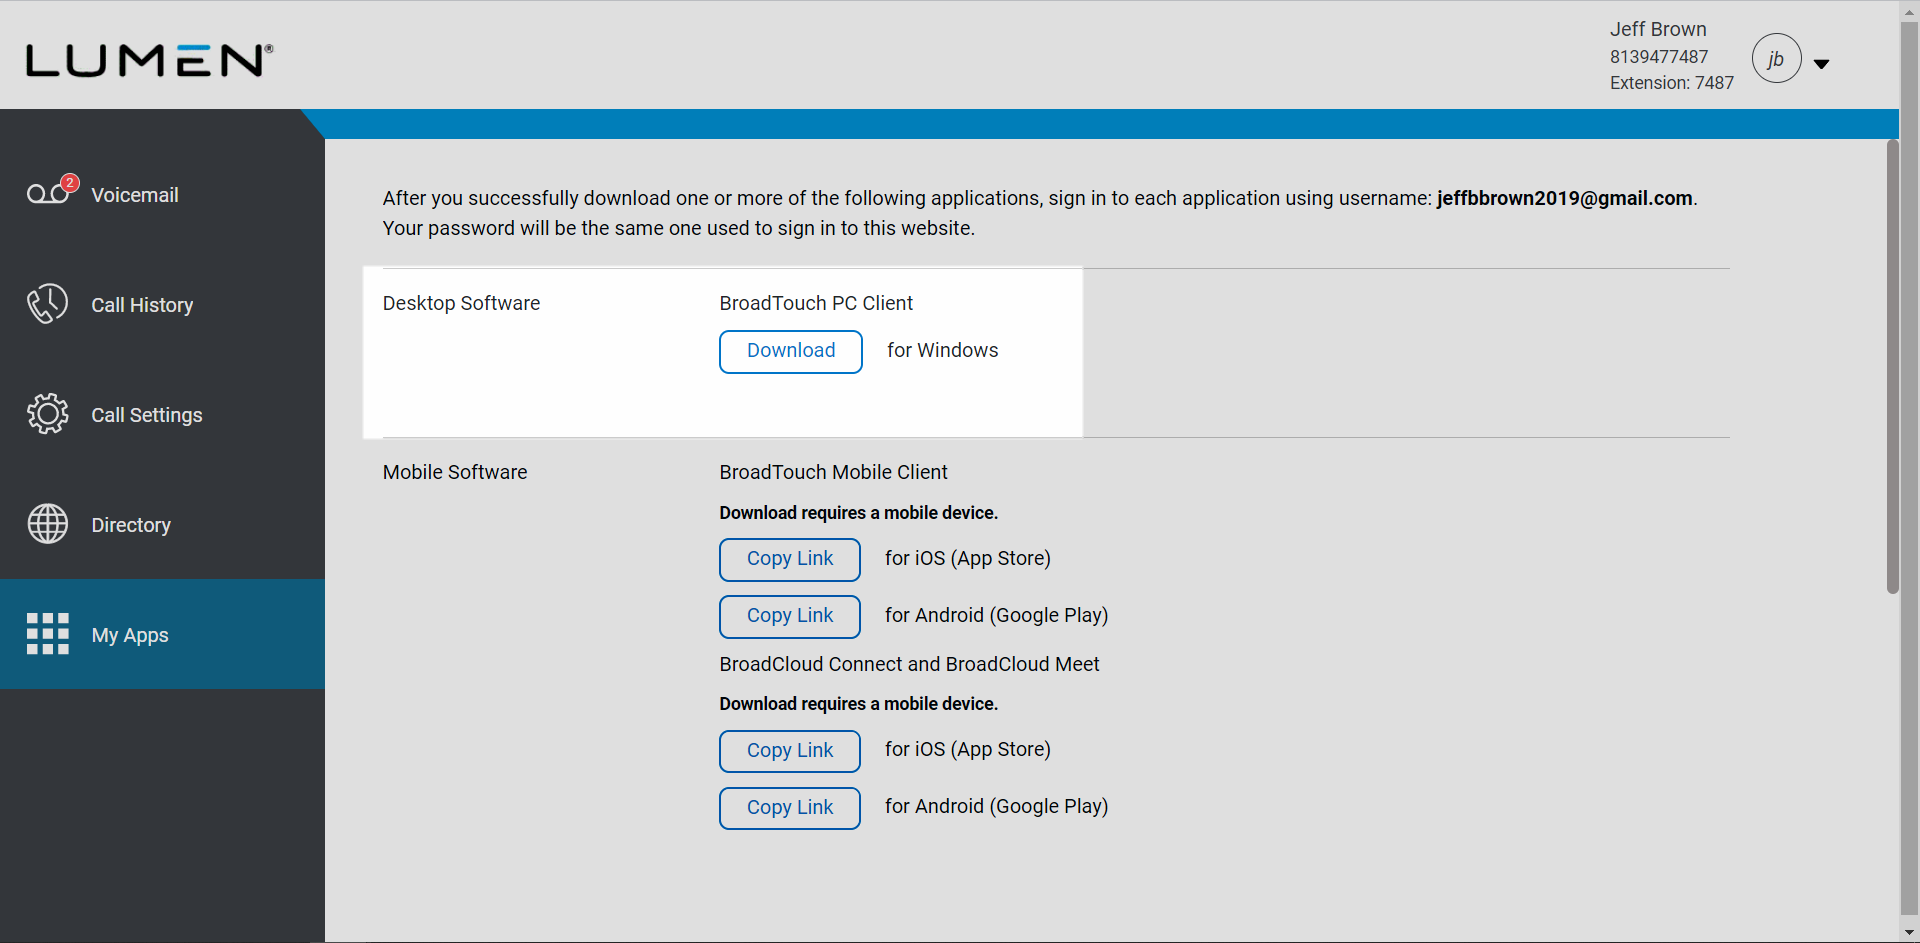This screenshot has height=943, width=1920.
Task: Click the Voicemail tape icon
Action: pos(46,194)
